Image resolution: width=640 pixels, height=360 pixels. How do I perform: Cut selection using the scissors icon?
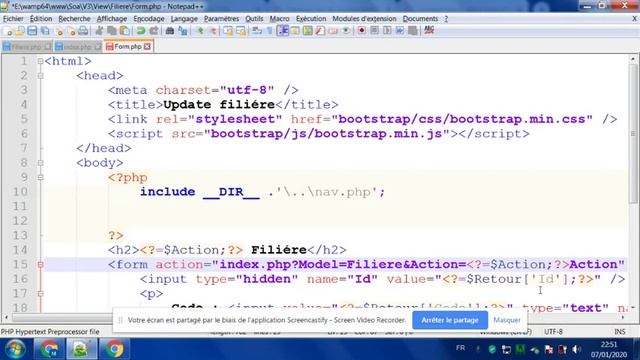click(99, 31)
